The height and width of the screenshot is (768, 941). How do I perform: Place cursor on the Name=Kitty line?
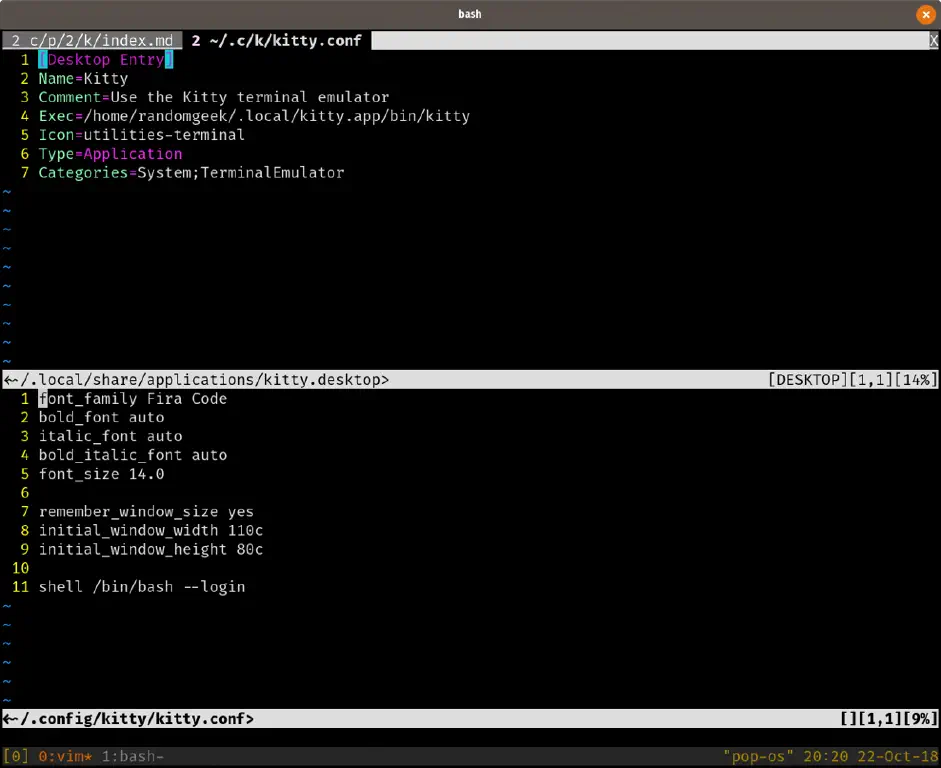[83, 79]
